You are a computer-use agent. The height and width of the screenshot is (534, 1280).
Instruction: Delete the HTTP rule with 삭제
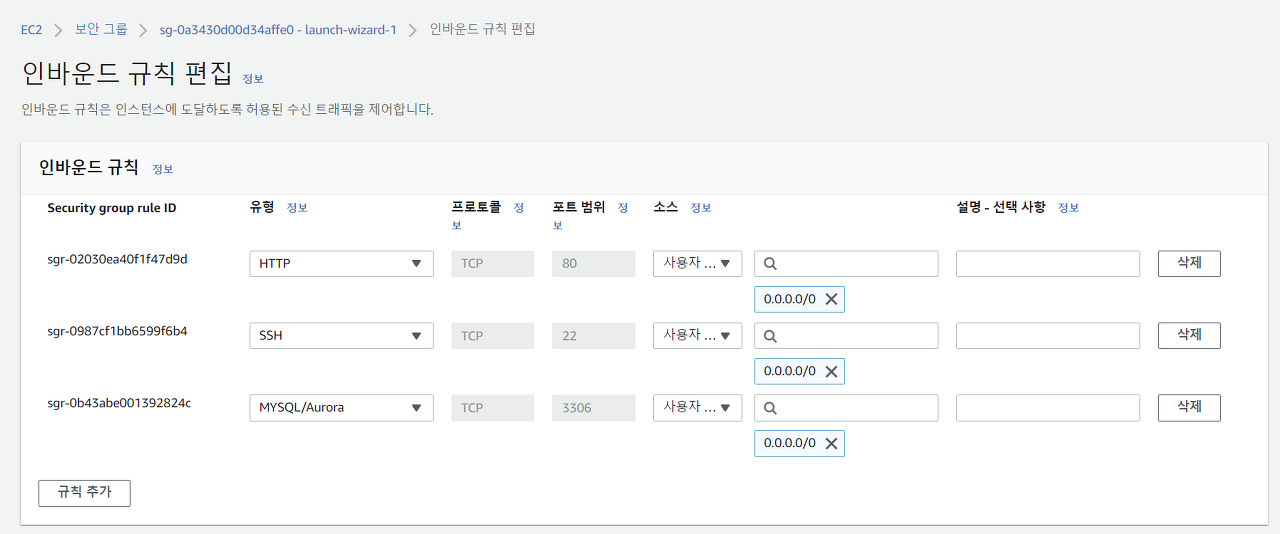click(1189, 264)
